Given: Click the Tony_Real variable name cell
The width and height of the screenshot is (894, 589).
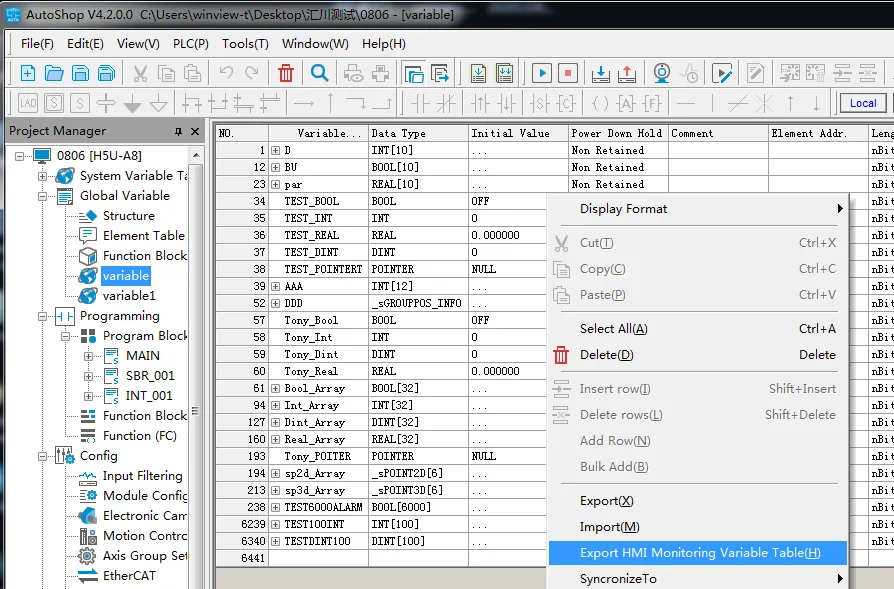Looking at the screenshot, I should [319, 371].
